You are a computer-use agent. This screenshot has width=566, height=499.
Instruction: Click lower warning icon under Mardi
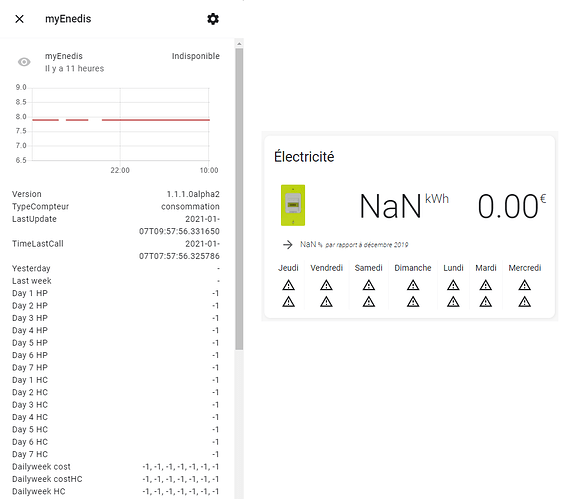486,301
